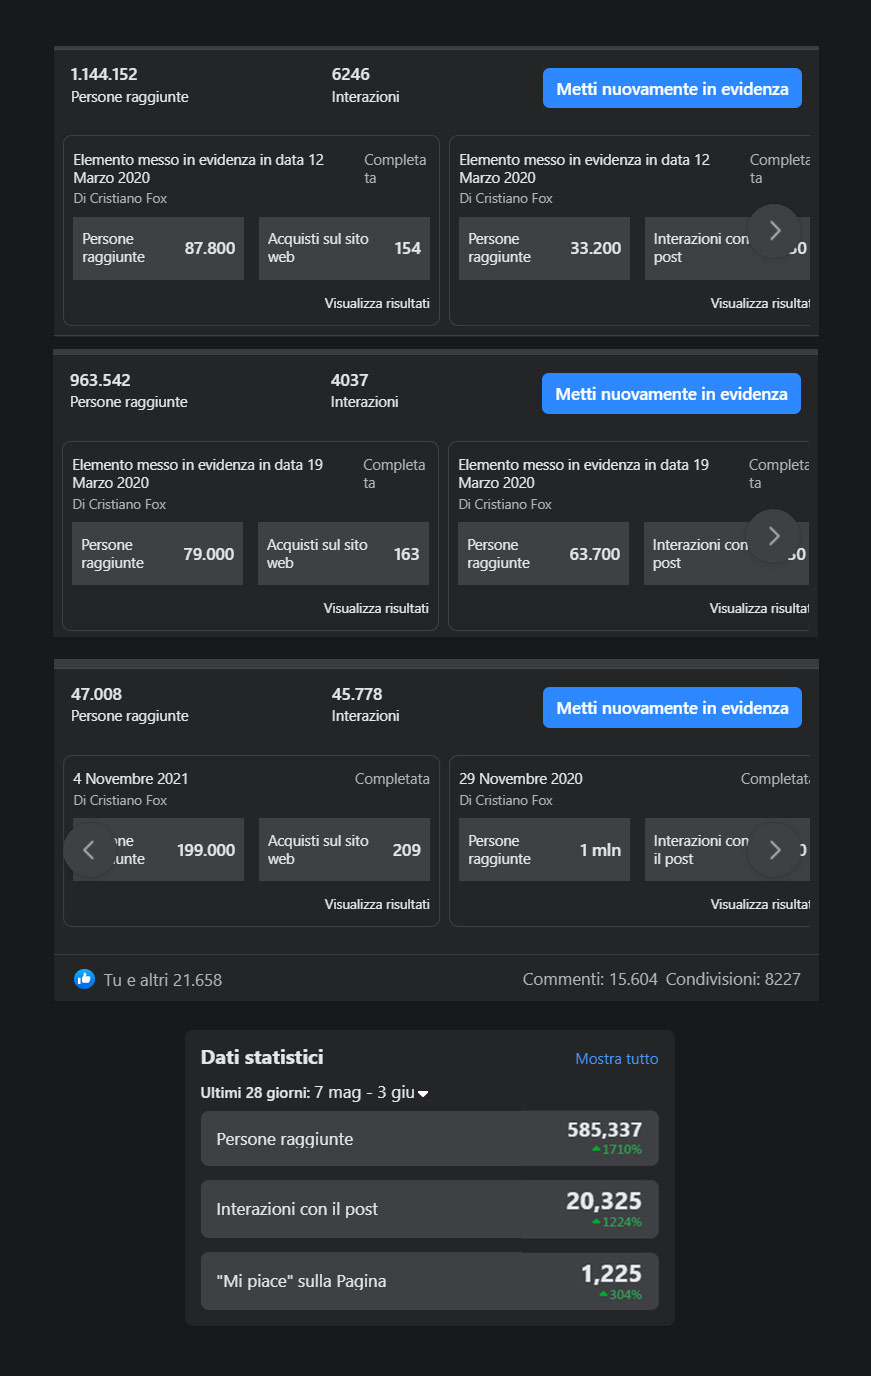This screenshot has height=1376, width=871.
Task: Open the Commenti: 15.604 count
Action: (x=590, y=979)
